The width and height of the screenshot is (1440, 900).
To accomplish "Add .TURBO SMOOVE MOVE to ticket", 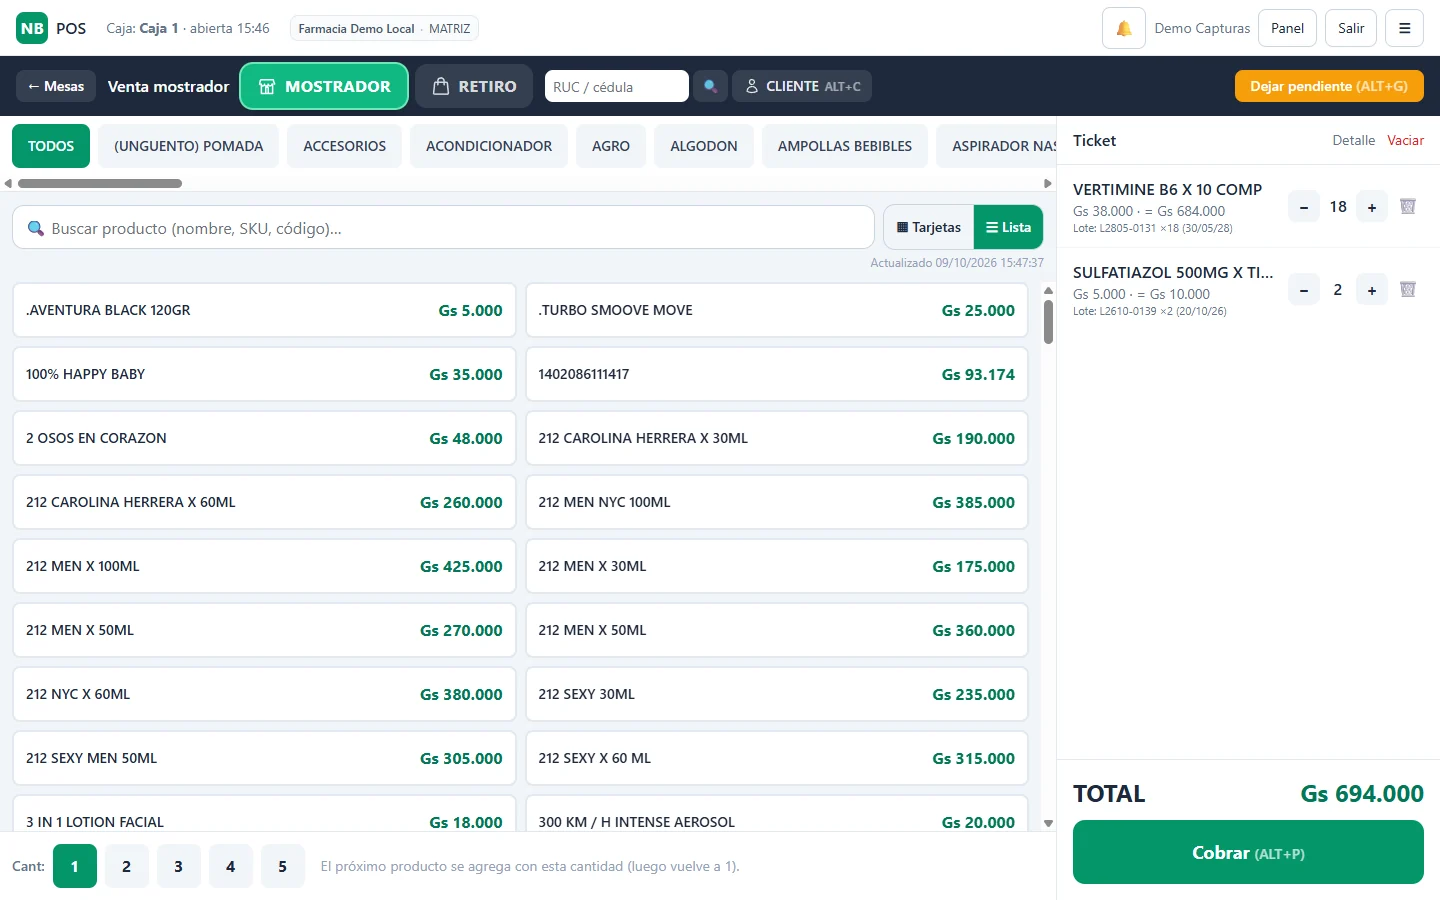I will point(777,310).
